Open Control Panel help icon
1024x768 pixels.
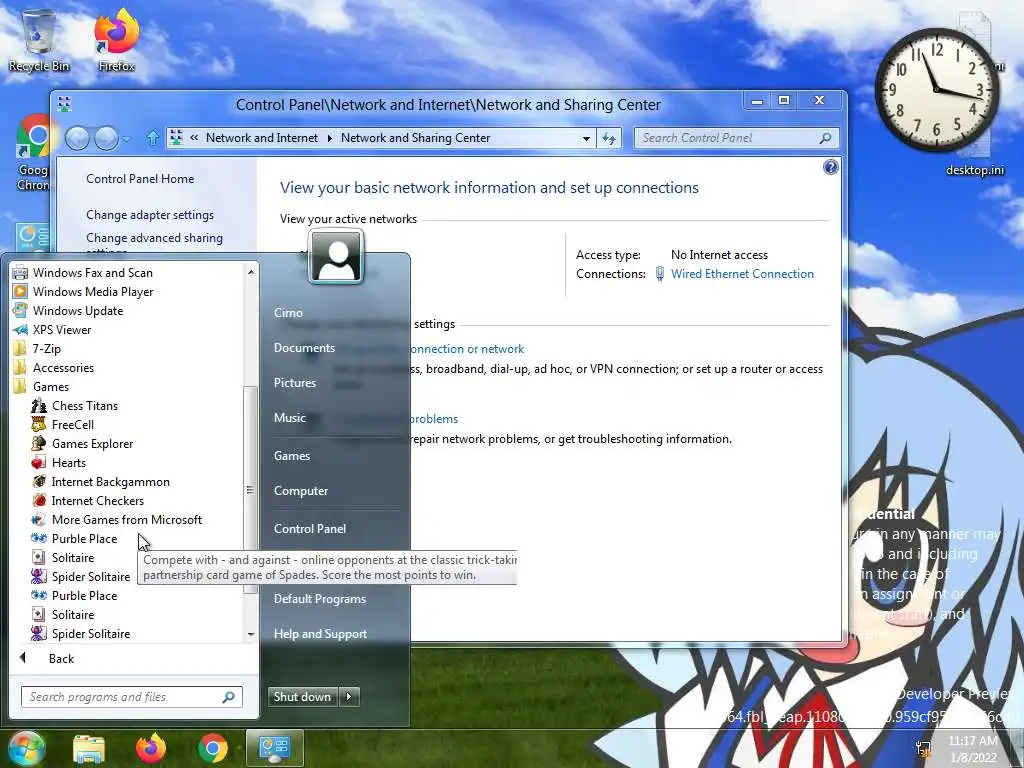pos(830,167)
